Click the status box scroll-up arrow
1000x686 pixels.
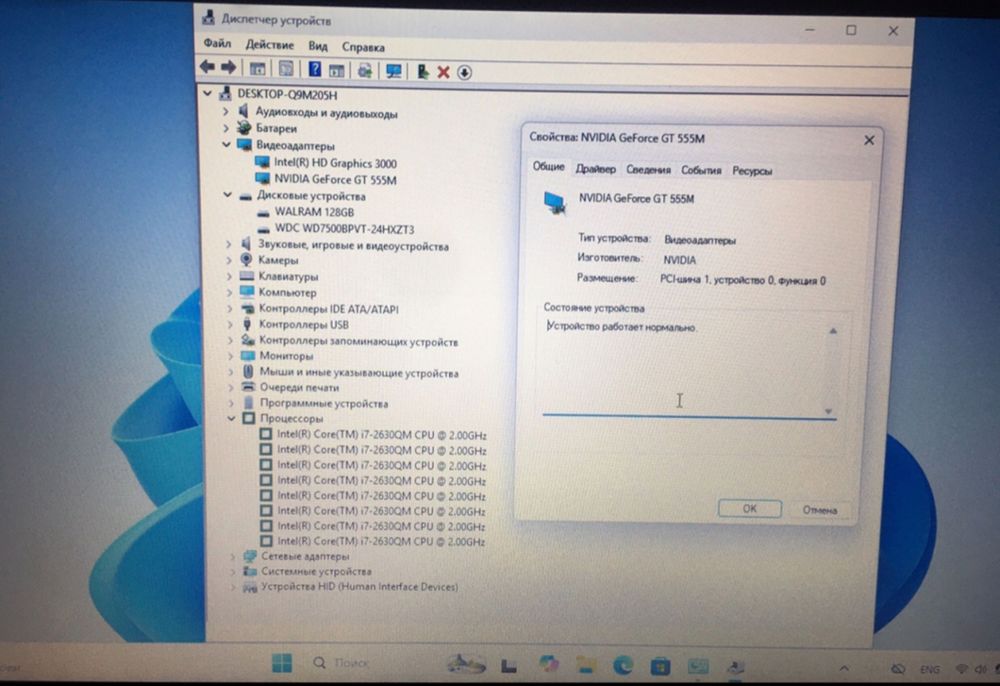pyautogui.click(x=832, y=331)
